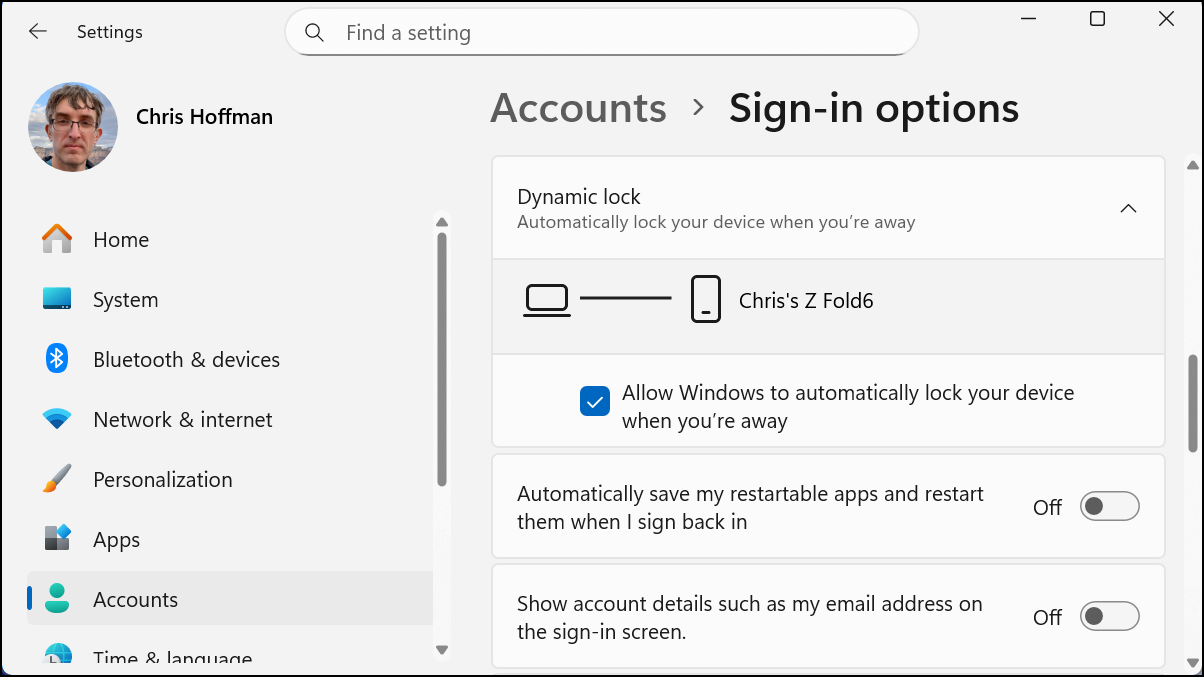Open the Apps settings section
The width and height of the screenshot is (1204, 677).
116,539
